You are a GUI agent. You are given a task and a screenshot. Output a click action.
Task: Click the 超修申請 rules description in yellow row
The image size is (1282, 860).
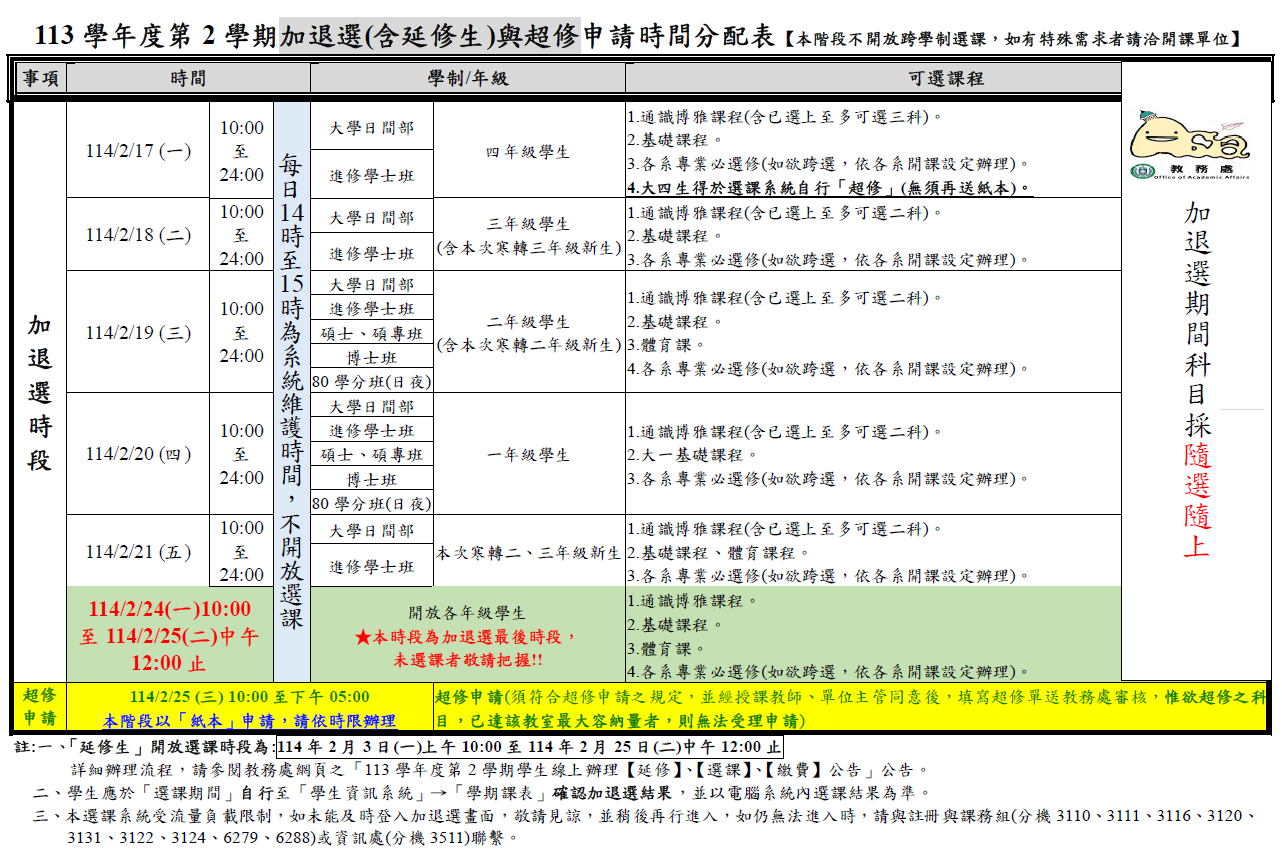[x=850, y=708]
